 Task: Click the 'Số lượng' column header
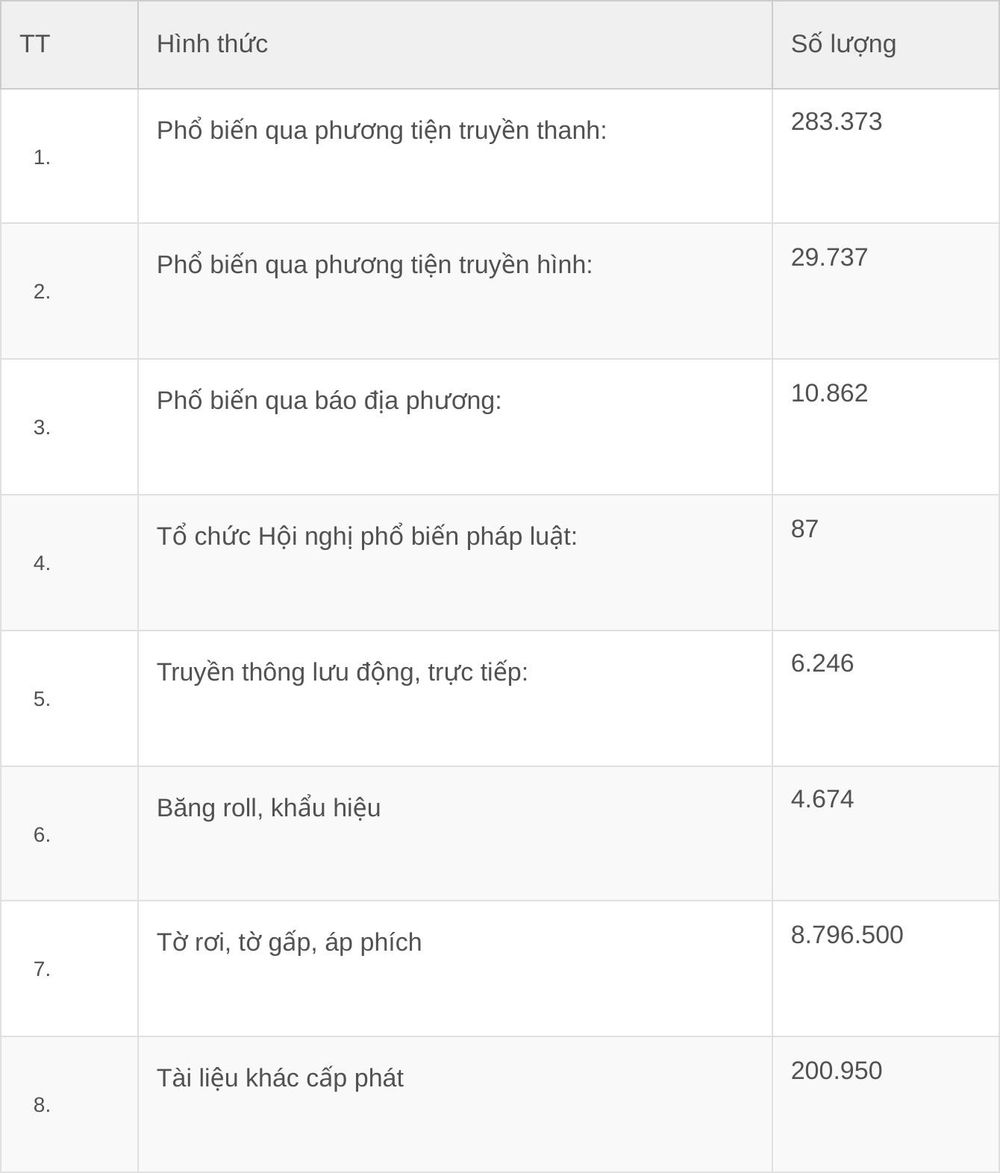843,44
